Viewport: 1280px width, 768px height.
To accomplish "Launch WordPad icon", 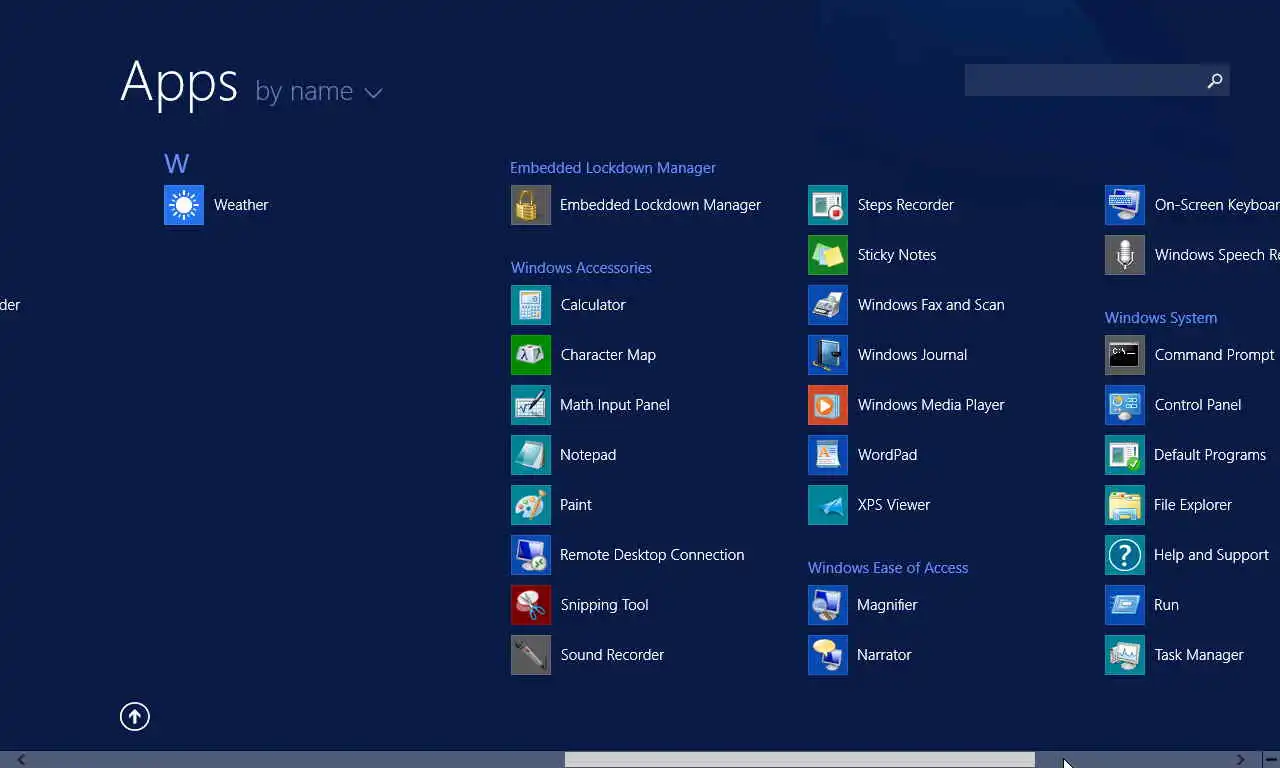I will click(828, 455).
